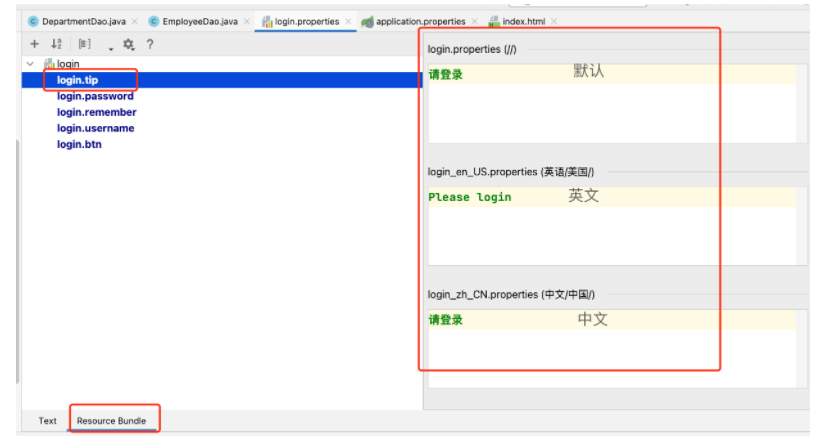Click the EmployeeDao.java class file icon
814x436 pixels.
(154, 21)
